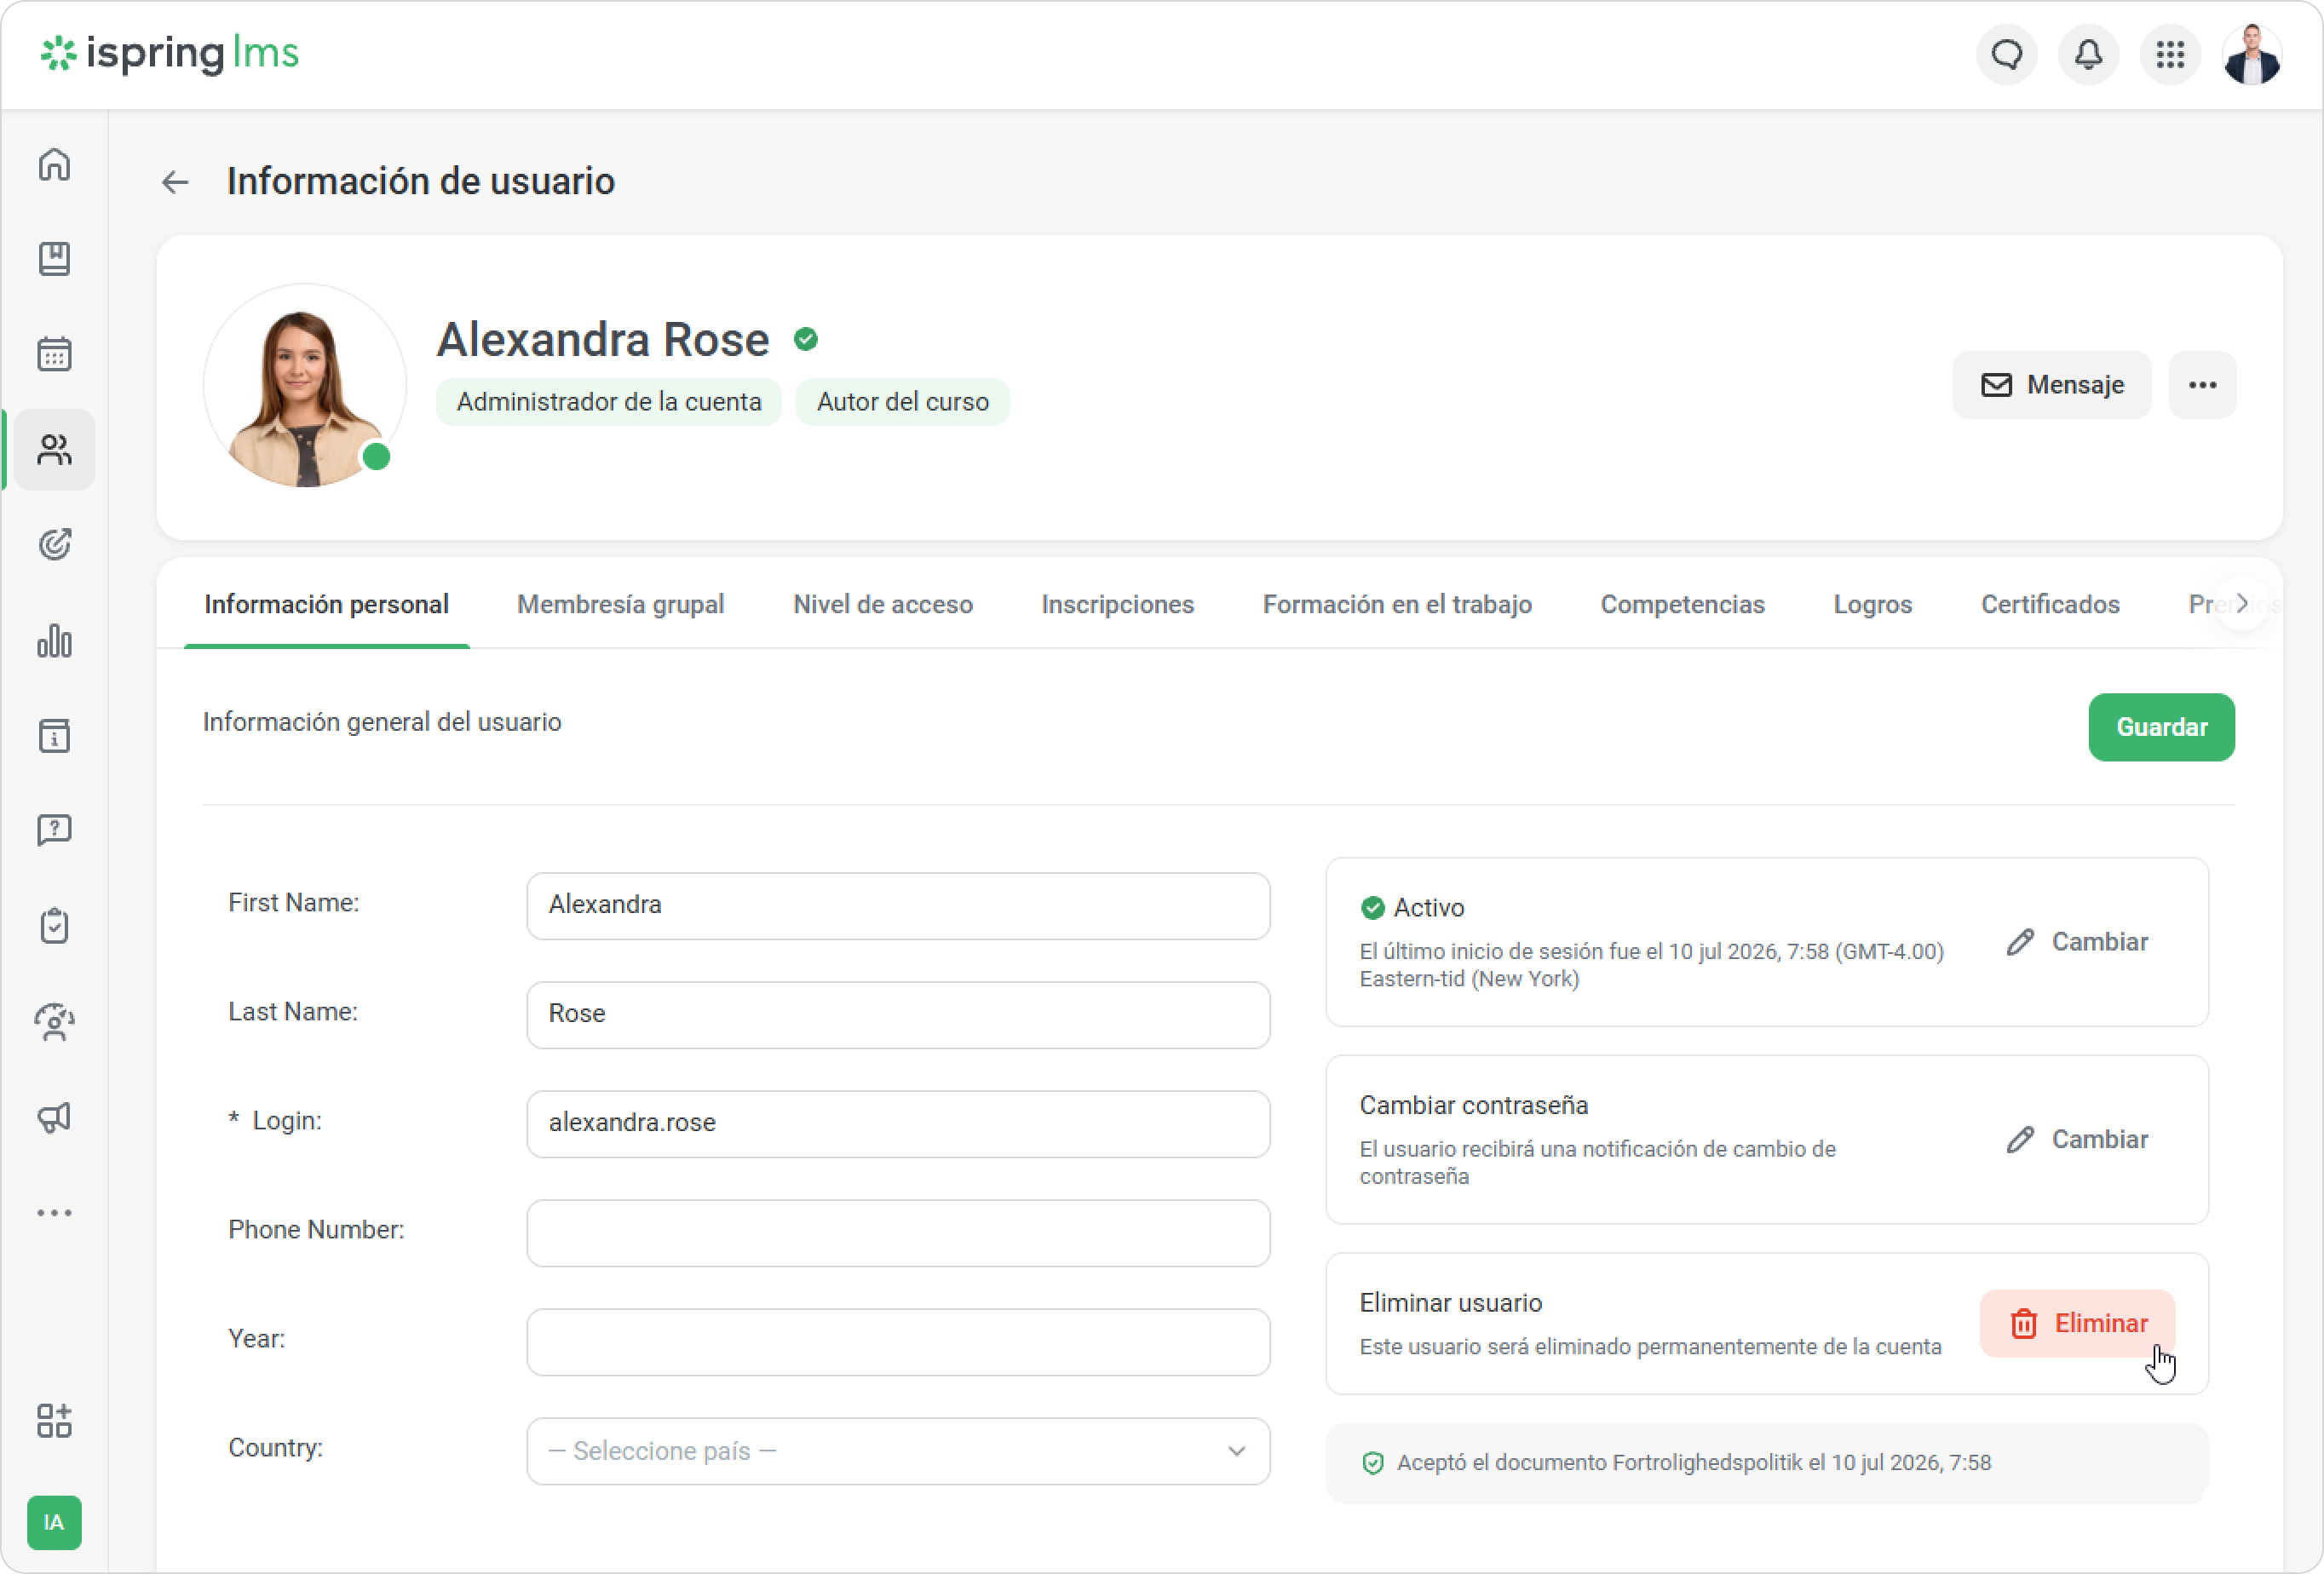Image resolution: width=2324 pixels, height=1574 pixels.
Task: Click the Phone Number input field
Action: (898, 1233)
